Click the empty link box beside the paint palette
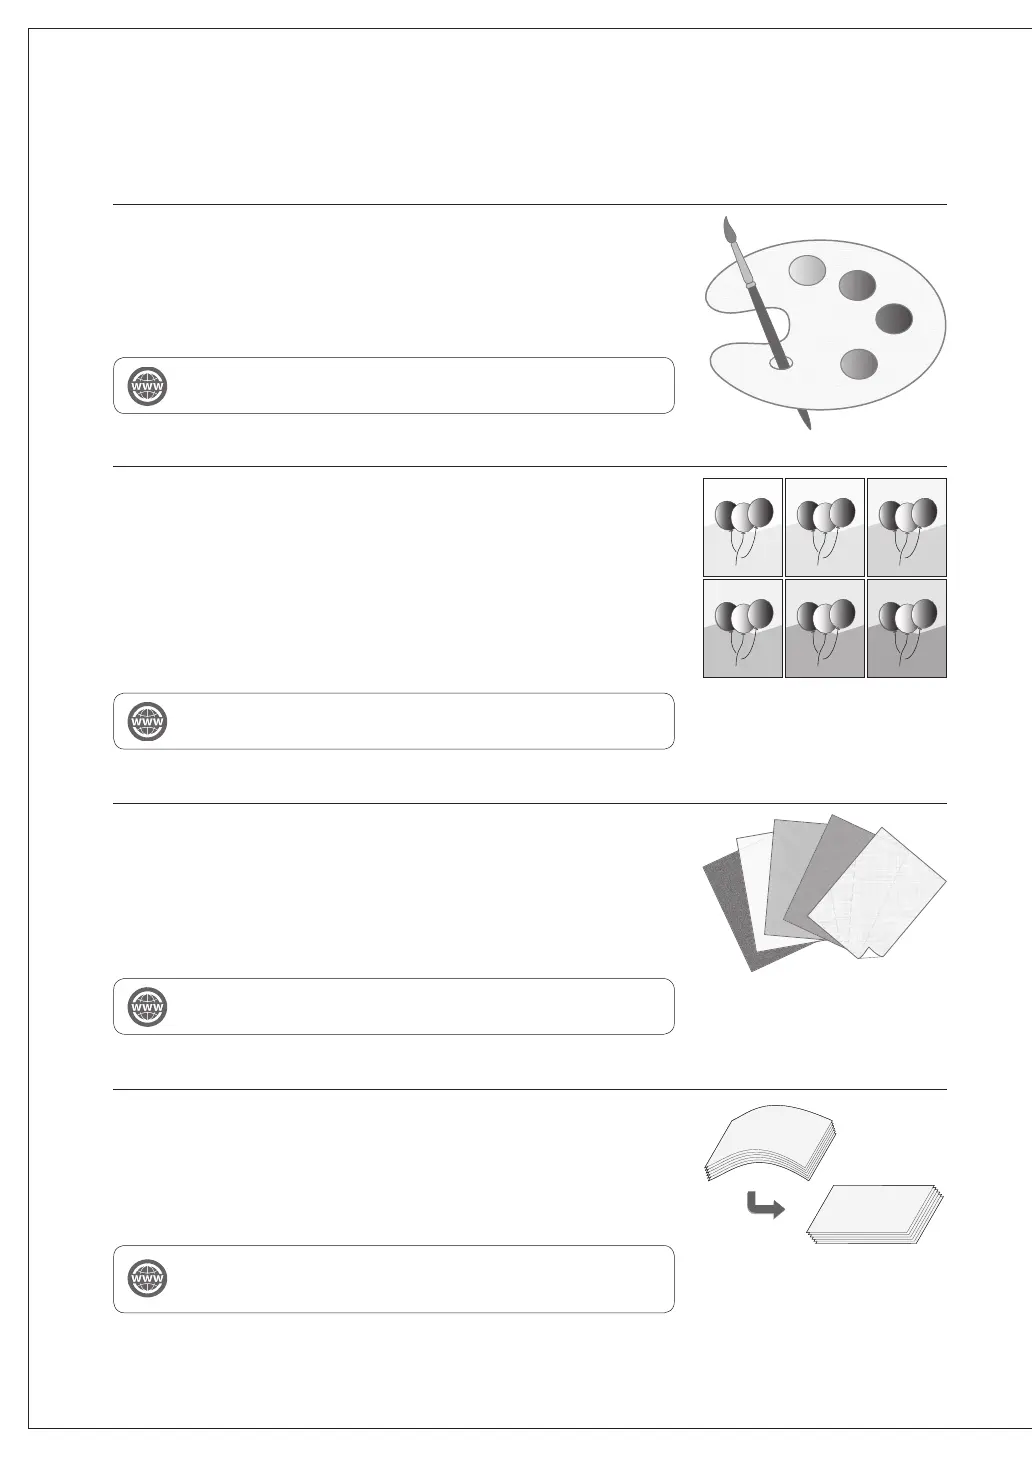The image size is (1032, 1457). (x=394, y=386)
